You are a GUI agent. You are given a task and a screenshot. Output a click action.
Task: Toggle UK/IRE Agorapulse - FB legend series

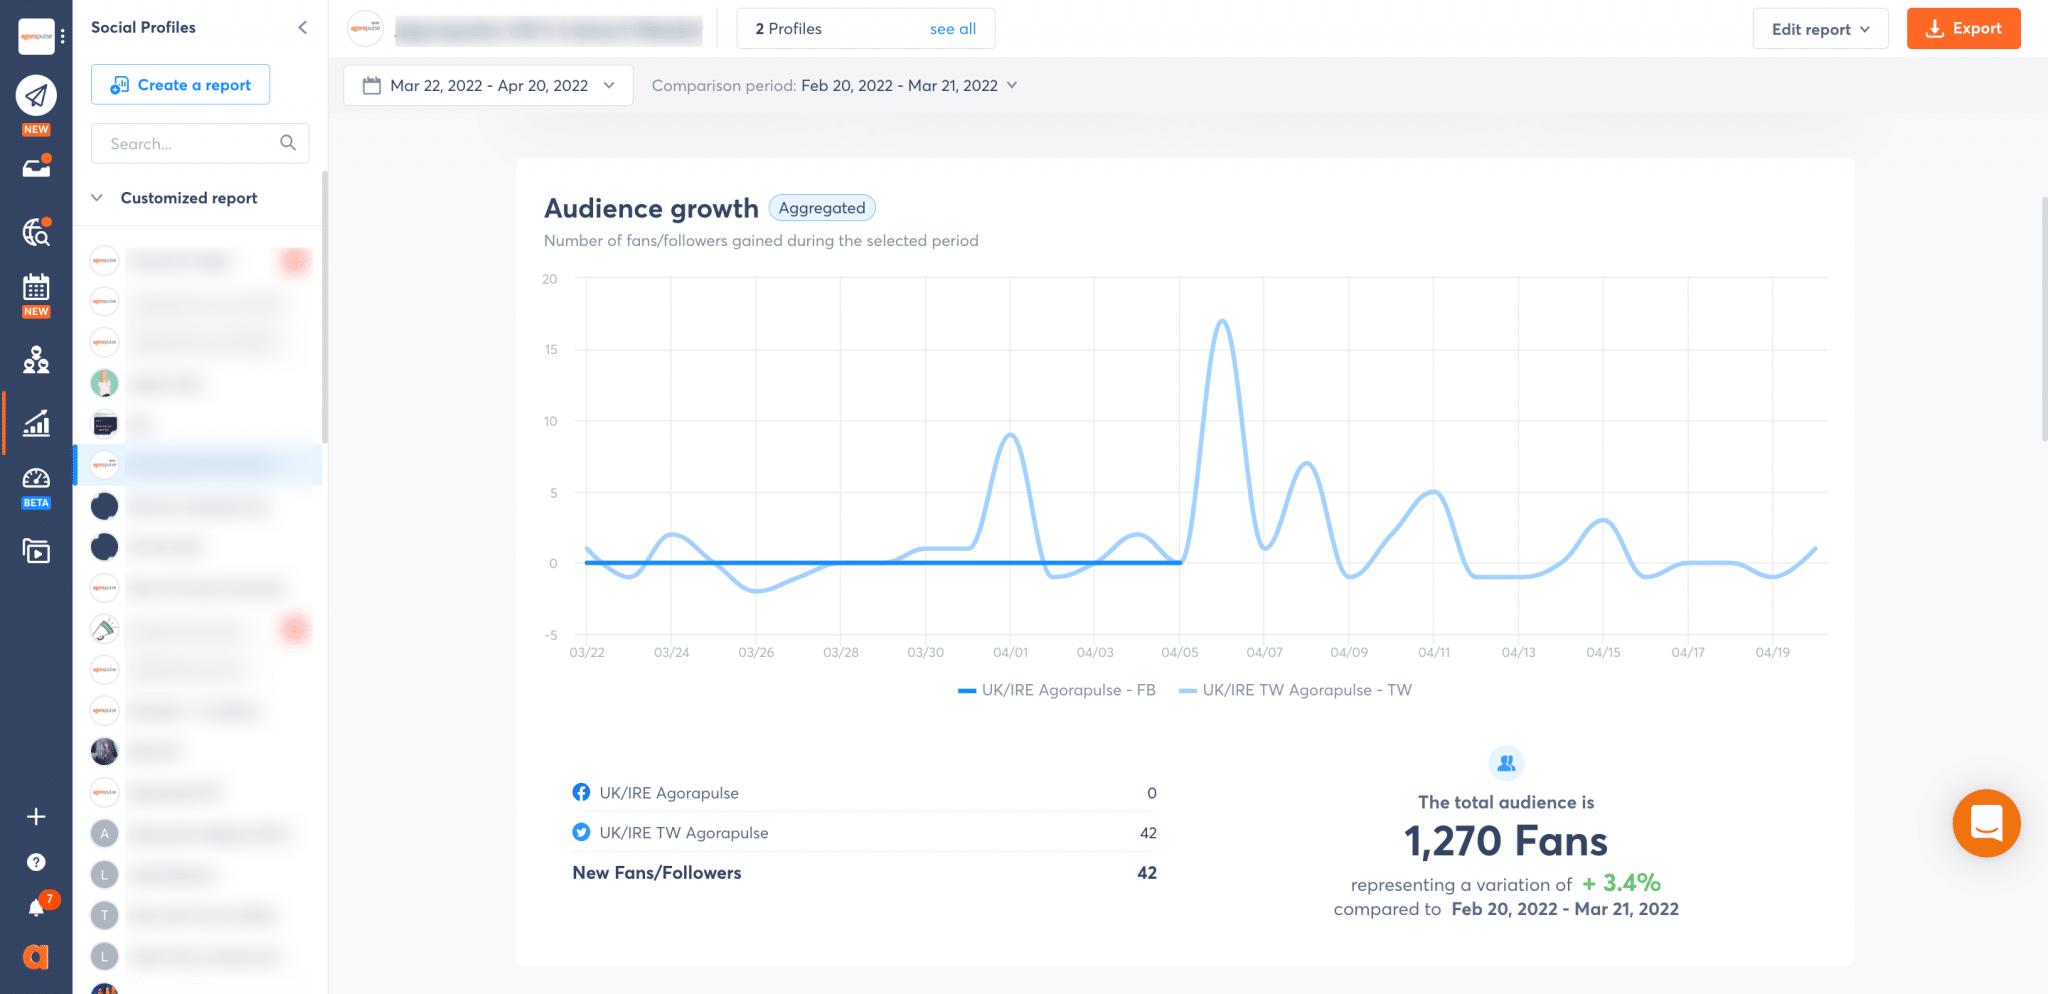coord(1057,690)
